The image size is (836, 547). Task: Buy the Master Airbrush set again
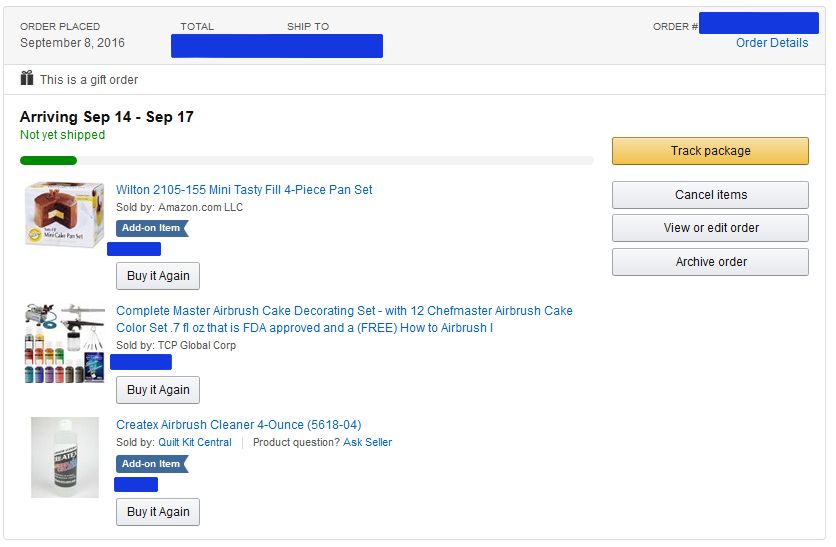pyautogui.click(x=158, y=390)
